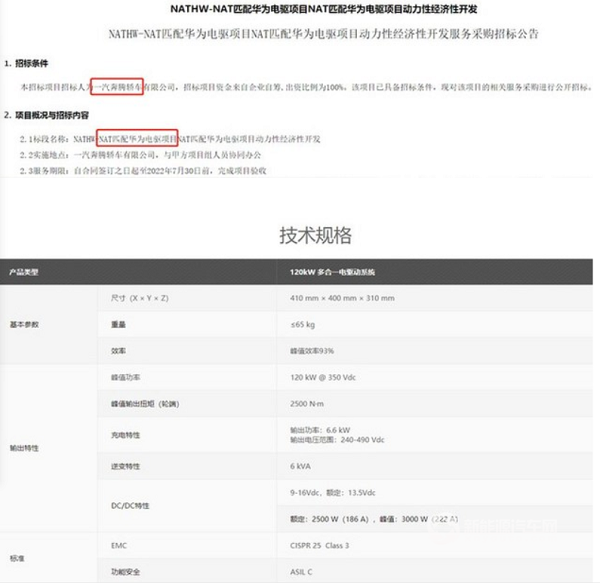
Task: Select the '120kW 多合一电驱动系统' header cell
Action: pos(343,273)
